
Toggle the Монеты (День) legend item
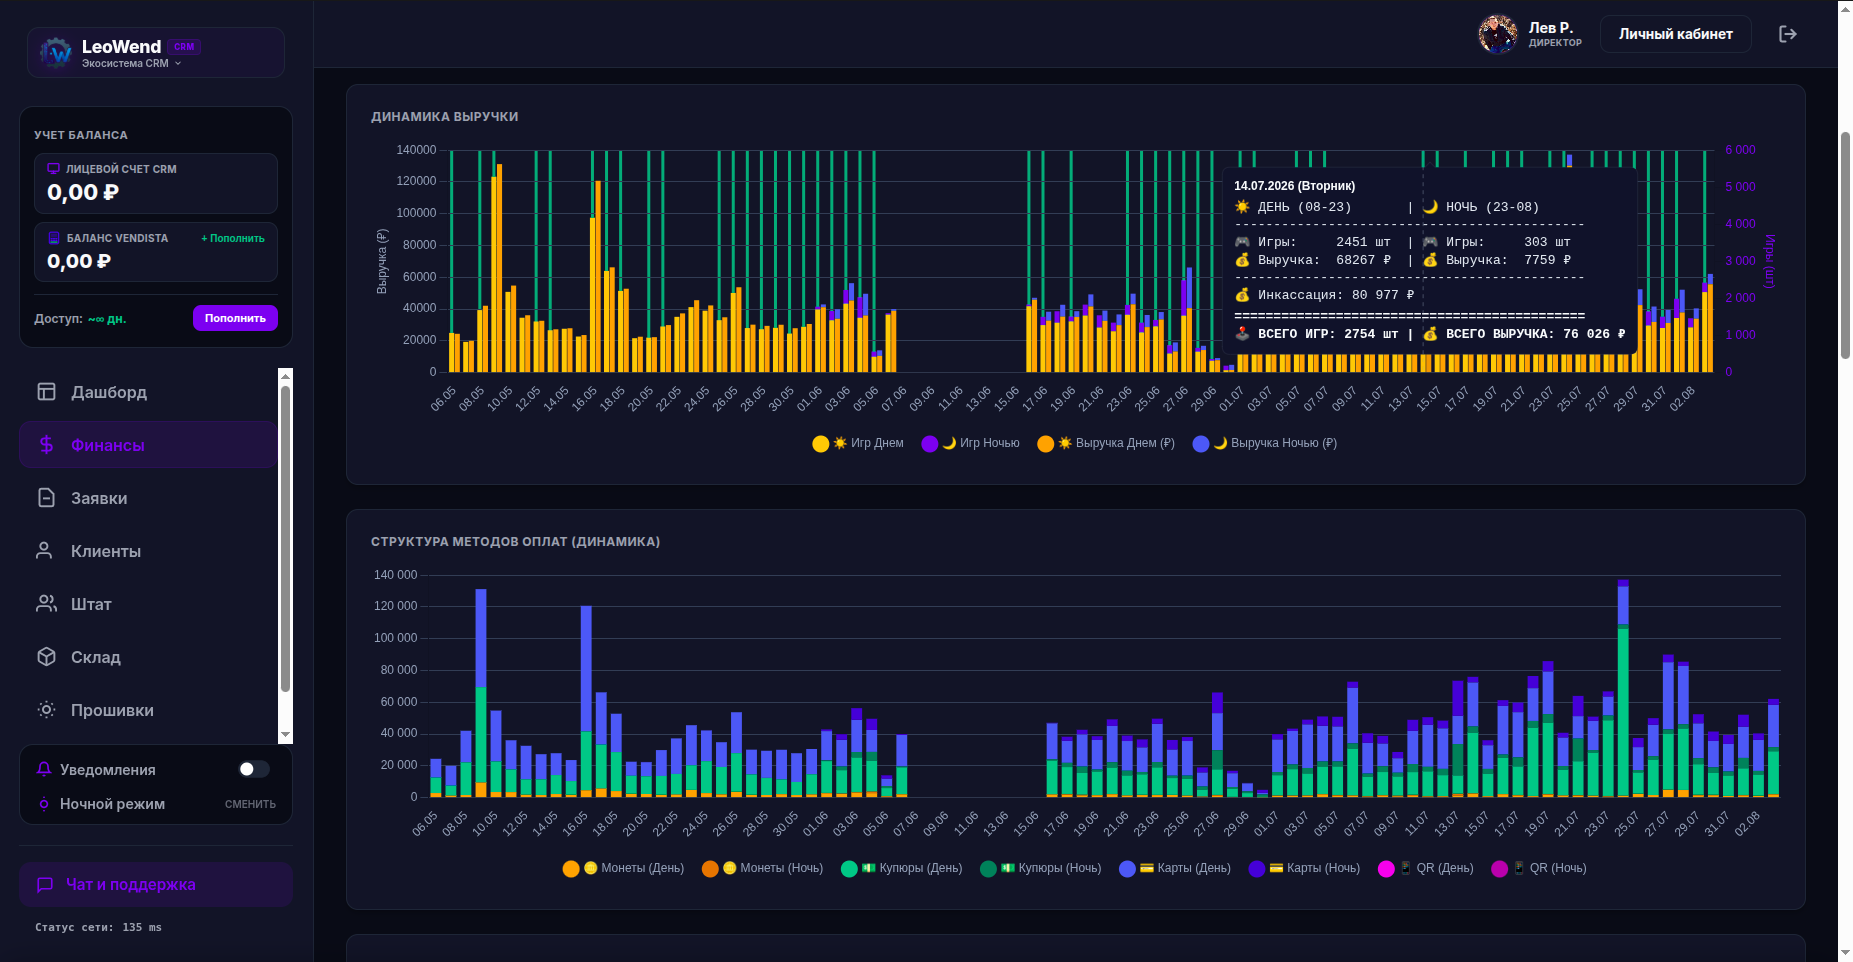tap(623, 869)
